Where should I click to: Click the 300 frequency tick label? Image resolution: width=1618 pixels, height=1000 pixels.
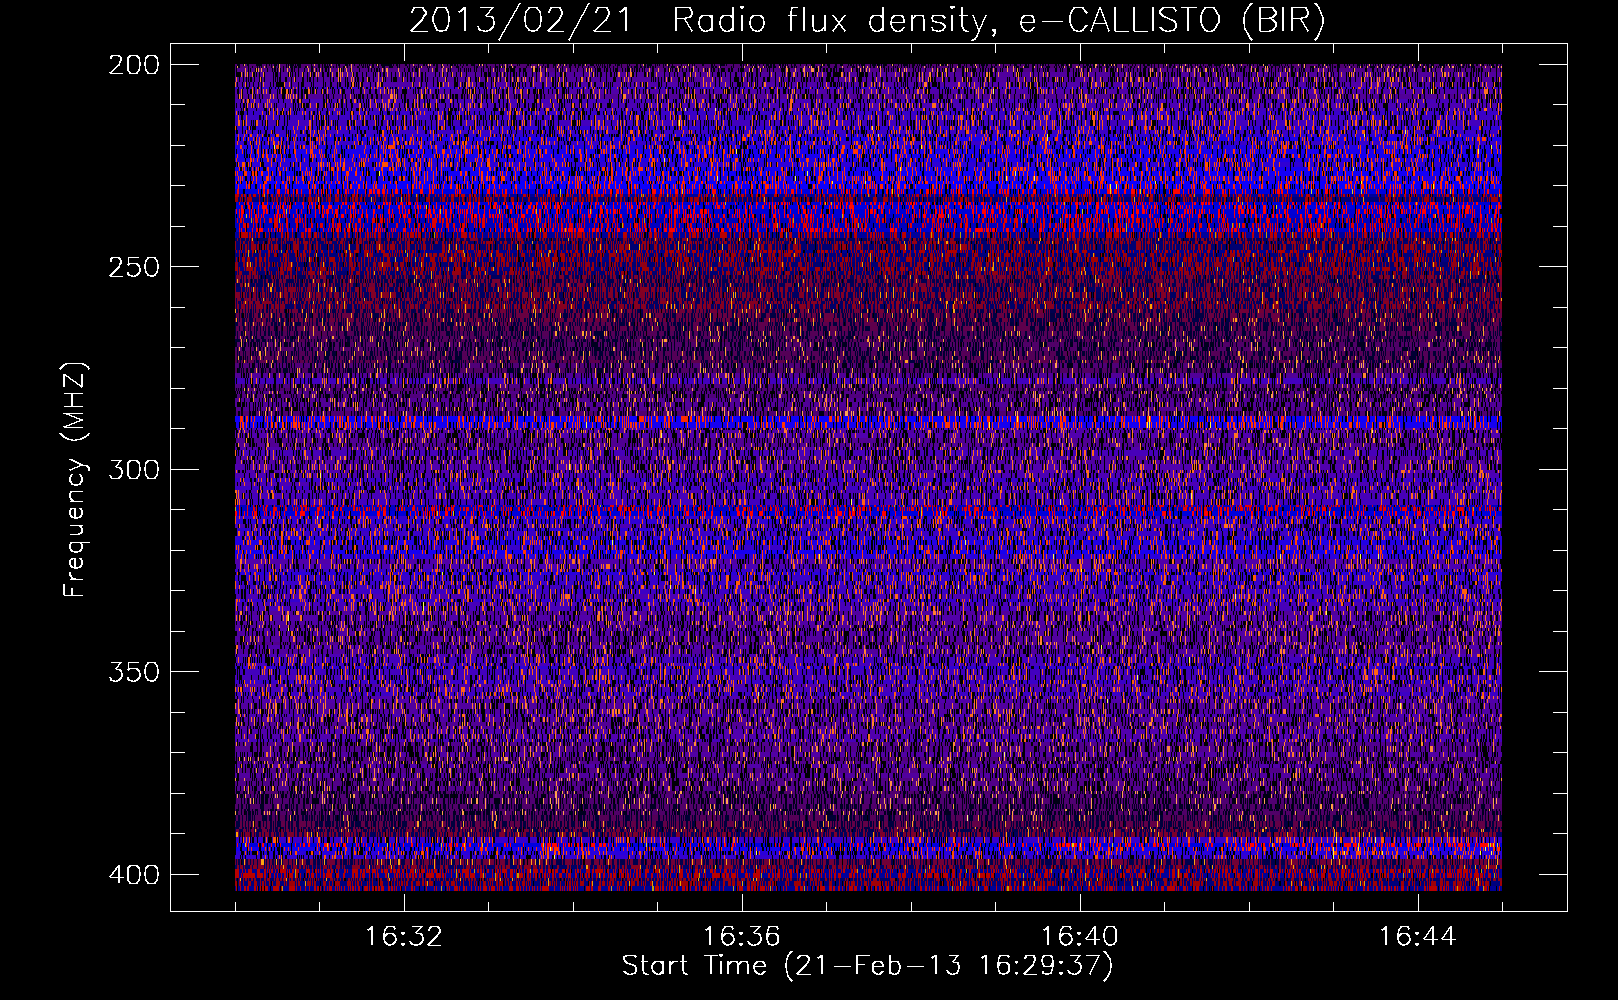point(133,470)
